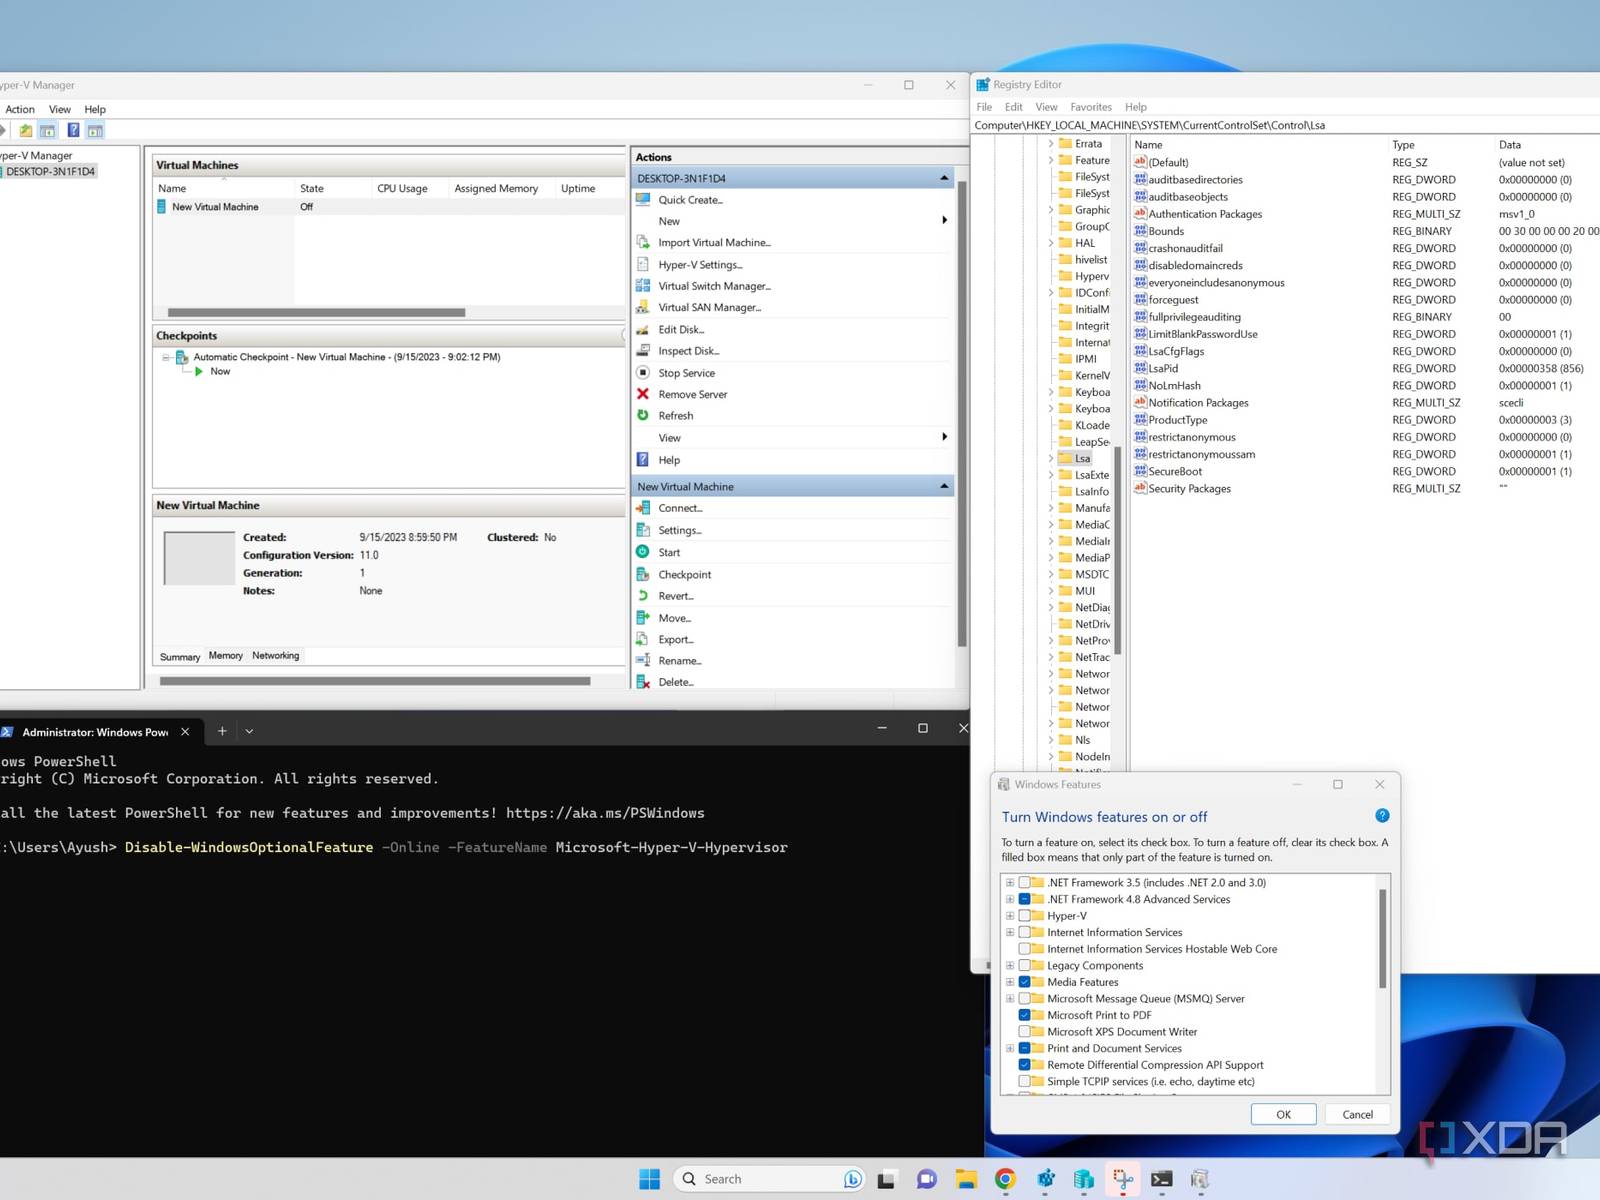
Task: Cancel the Windows Features dialog
Action: pyautogui.click(x=1357, y=1114)
